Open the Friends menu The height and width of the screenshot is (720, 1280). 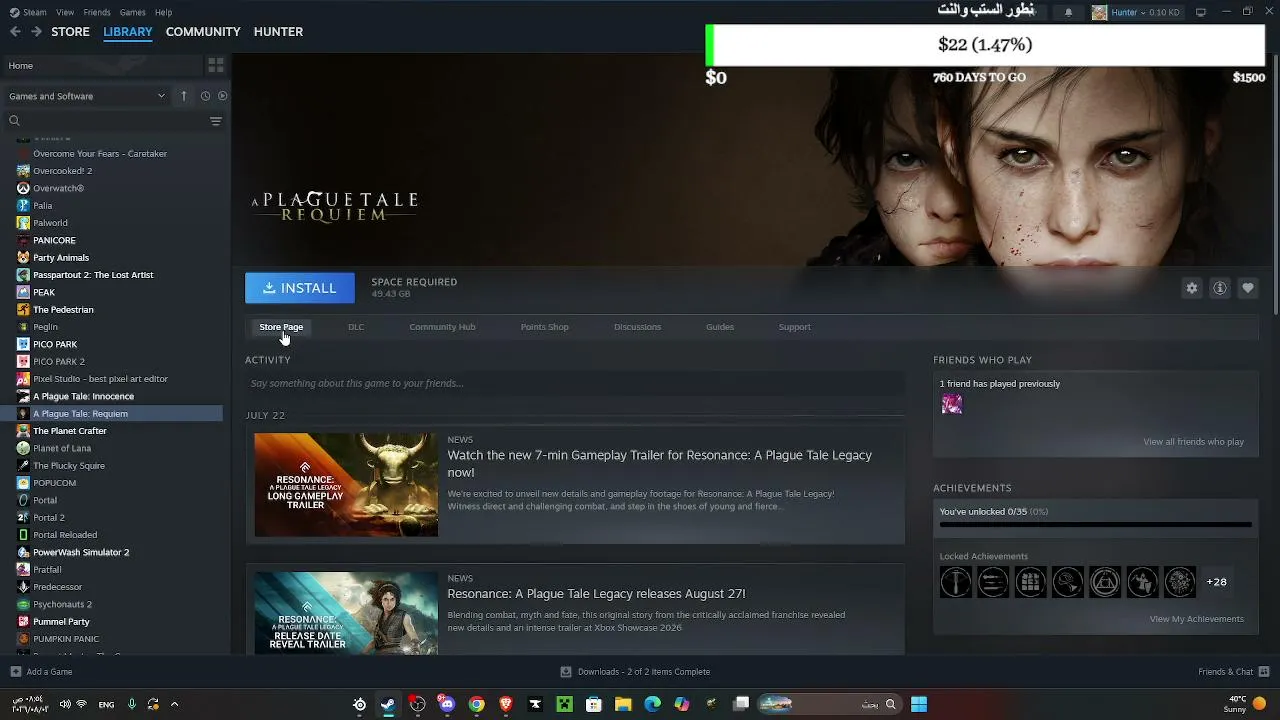coord(97,12)
